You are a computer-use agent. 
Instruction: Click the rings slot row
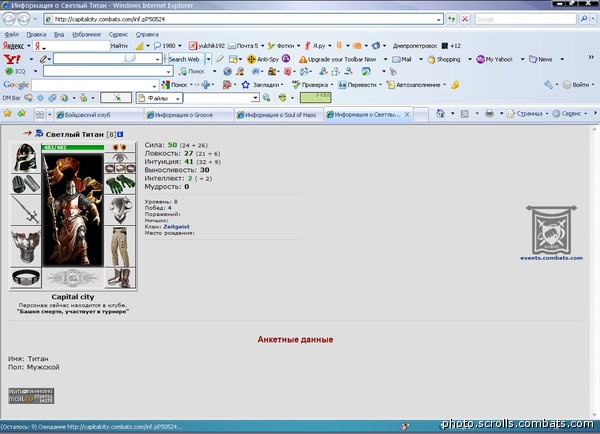tap(120, 168)
